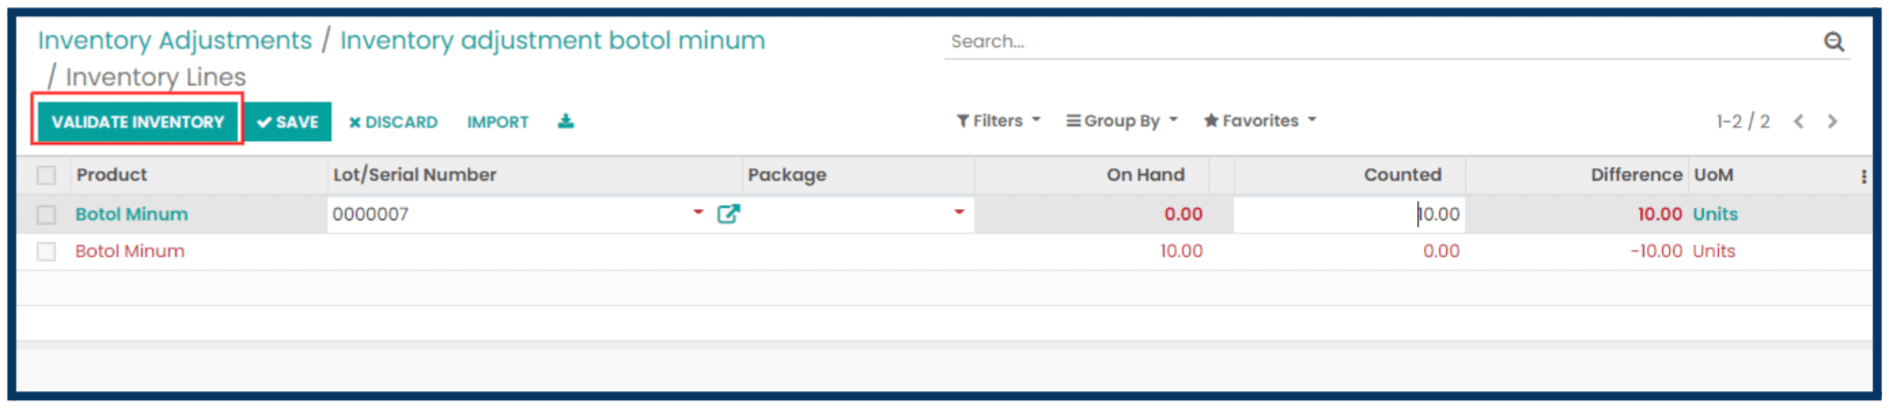Screen dimensions: 1894x412
Task: Click the Counted quantity input field
Action: [1349, 214]
